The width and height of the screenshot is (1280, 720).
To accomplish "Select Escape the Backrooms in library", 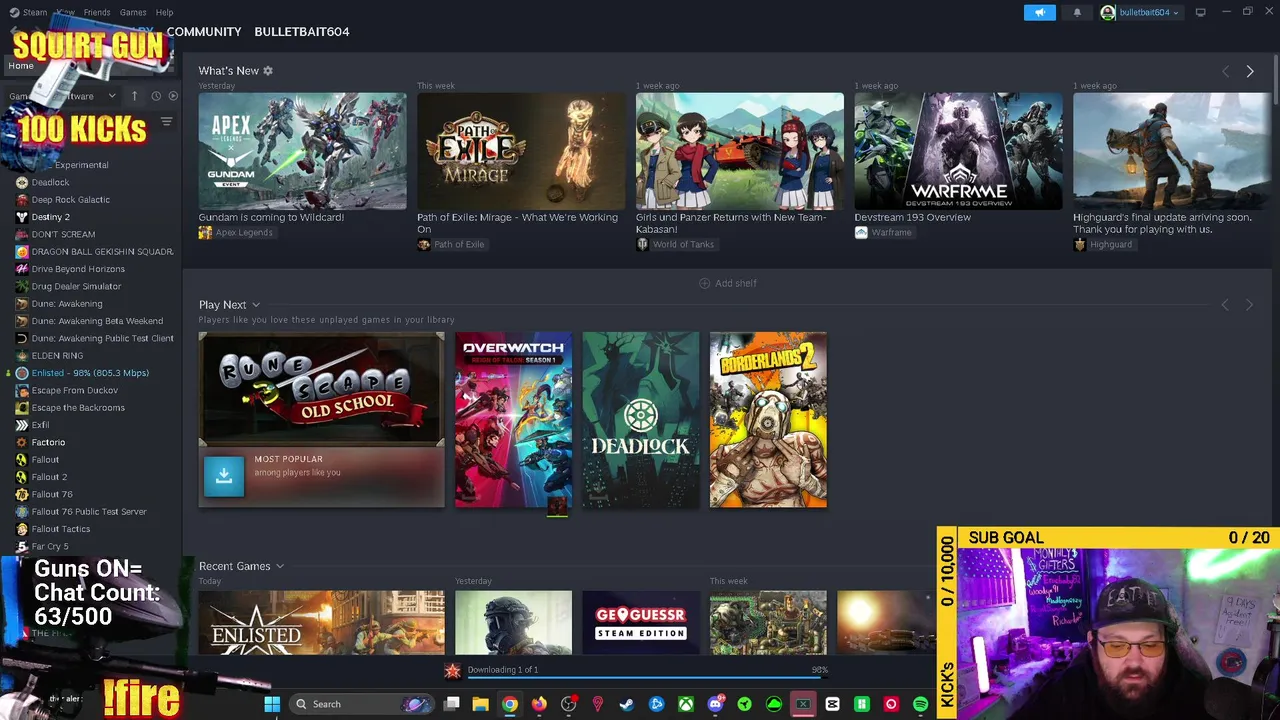I will (78, 408).
